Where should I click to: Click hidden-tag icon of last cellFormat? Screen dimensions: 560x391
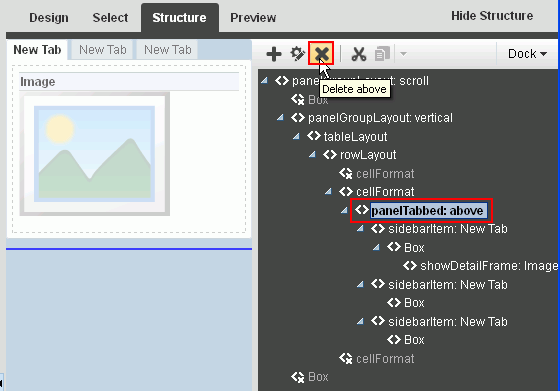click(346, 358)
